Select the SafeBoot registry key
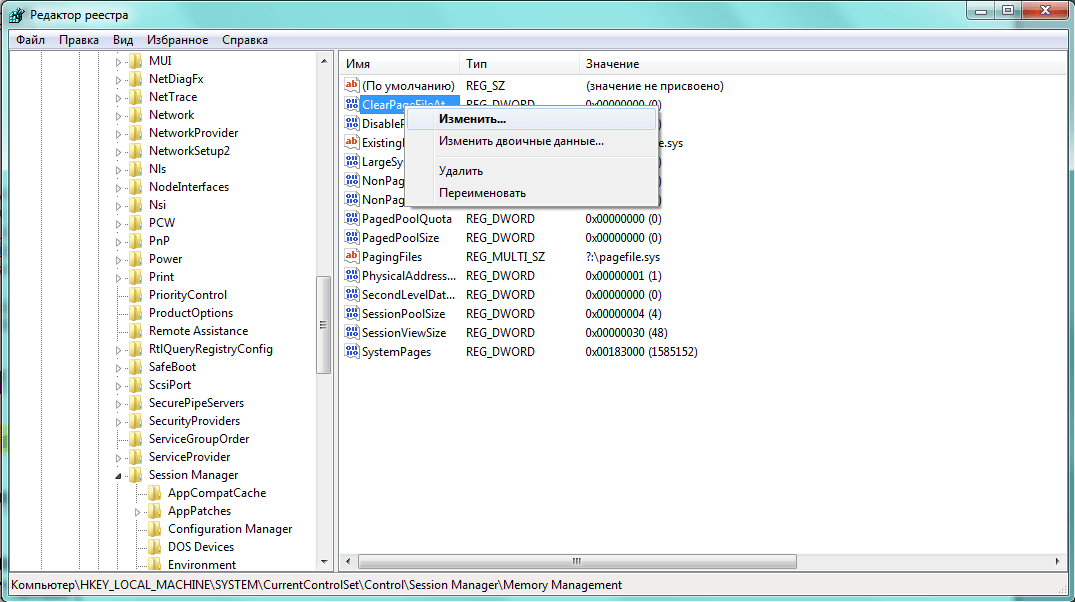The width and height of the screenshot is (1075, 602). 170,367
